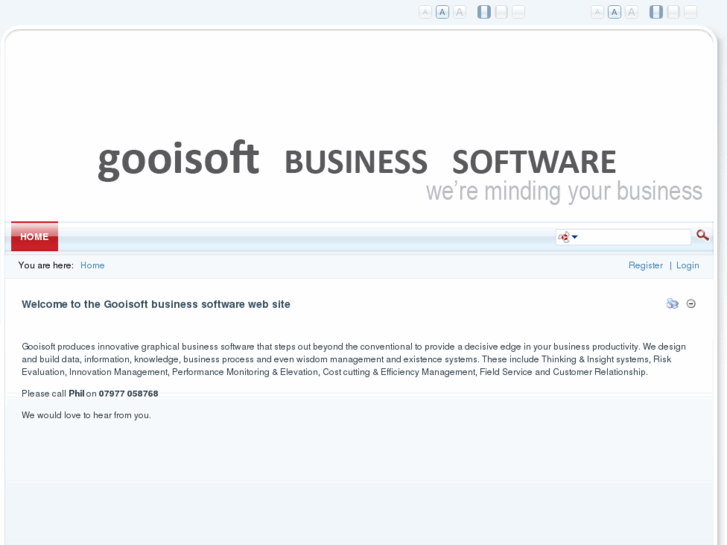Image resolution: width=727 pixels, height=545 pixels.
Task: Click the 'We would love to hear from you.' text
Action: click(x=86, y=415)
